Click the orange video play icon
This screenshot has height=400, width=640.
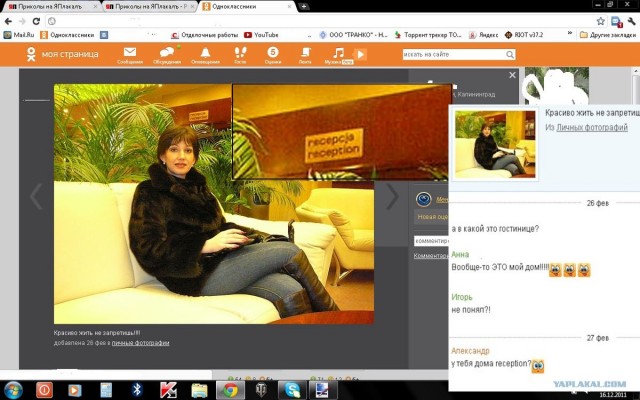360,54
